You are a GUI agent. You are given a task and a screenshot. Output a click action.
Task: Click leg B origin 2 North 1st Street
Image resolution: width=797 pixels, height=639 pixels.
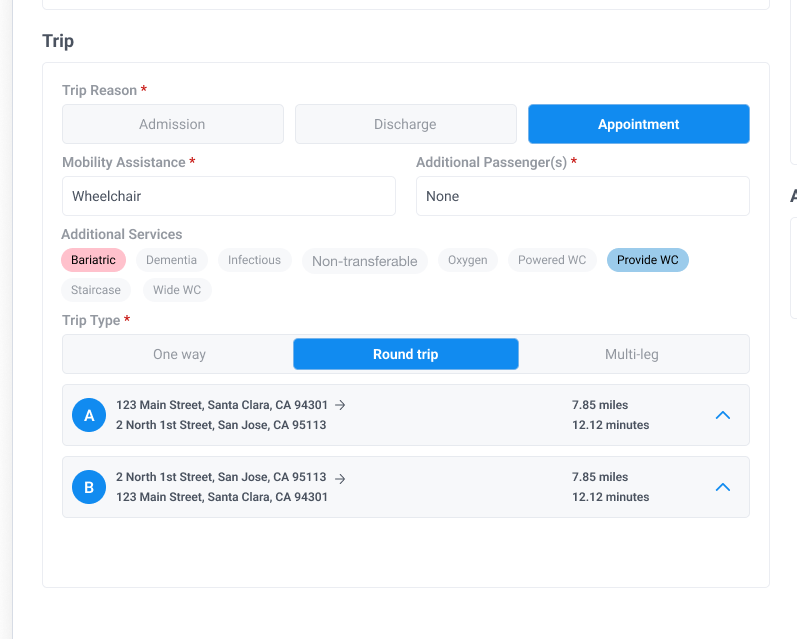pos(221,477)
